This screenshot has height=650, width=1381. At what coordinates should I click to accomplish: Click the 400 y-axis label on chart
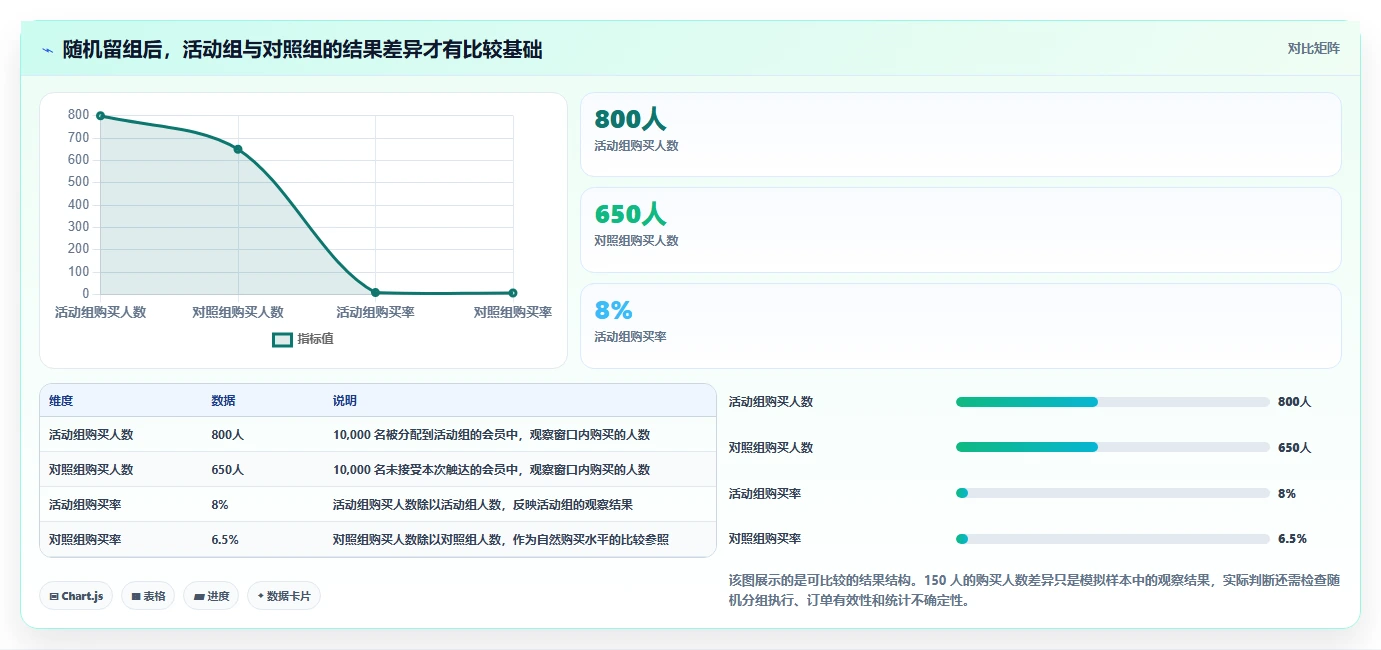[79, 204]
